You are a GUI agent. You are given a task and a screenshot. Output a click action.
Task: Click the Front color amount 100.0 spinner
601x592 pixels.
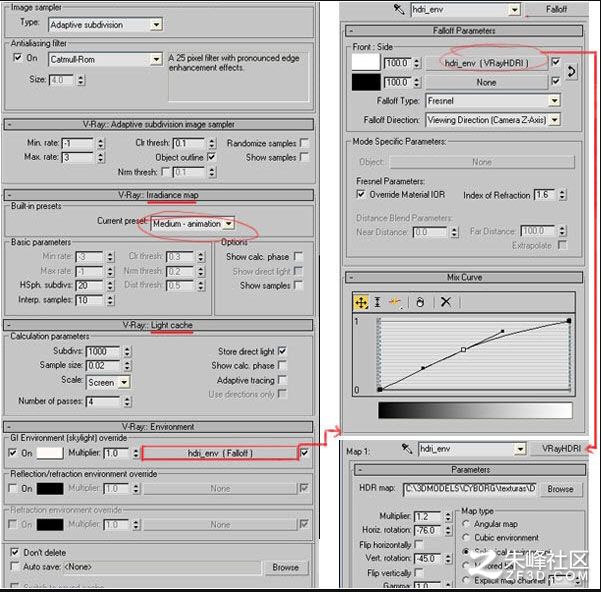tap(417, 63)
